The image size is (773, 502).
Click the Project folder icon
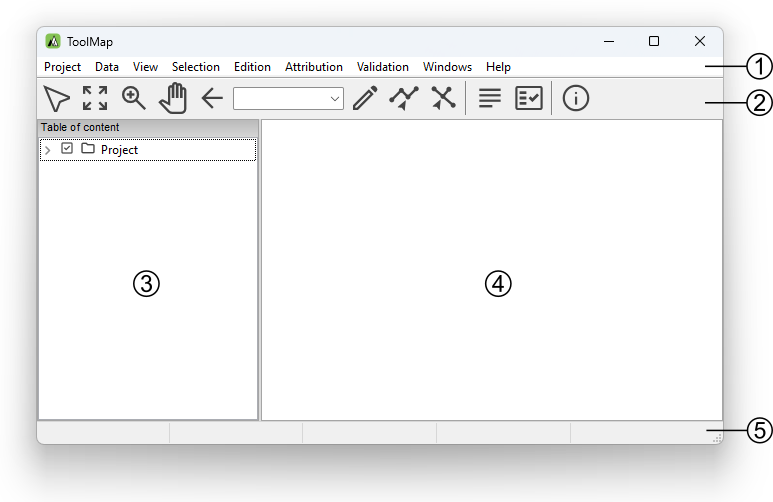pyautogui.click(x=88, y=148)
